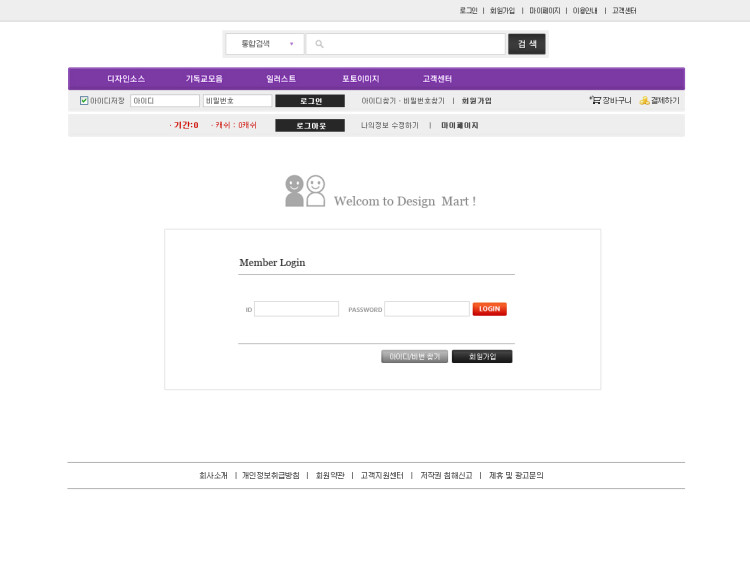This screenshot has width=750, height=571.
Task: Click the member avatars welcome icon
Action: point(305,191)
